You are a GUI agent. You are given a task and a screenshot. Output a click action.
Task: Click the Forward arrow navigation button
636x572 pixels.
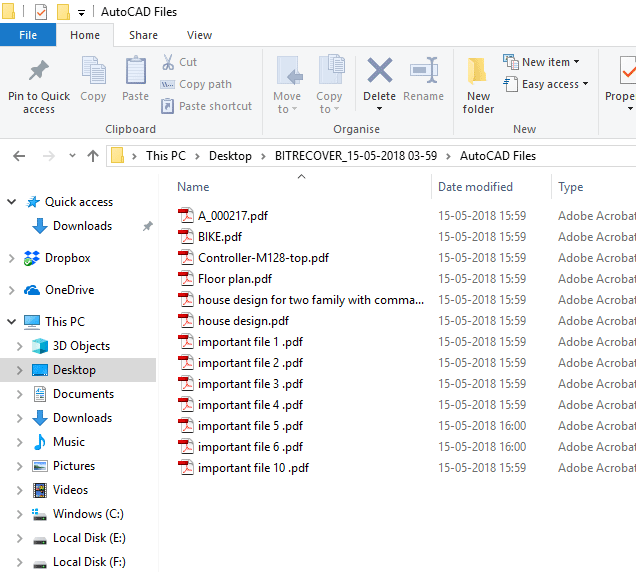49,156
